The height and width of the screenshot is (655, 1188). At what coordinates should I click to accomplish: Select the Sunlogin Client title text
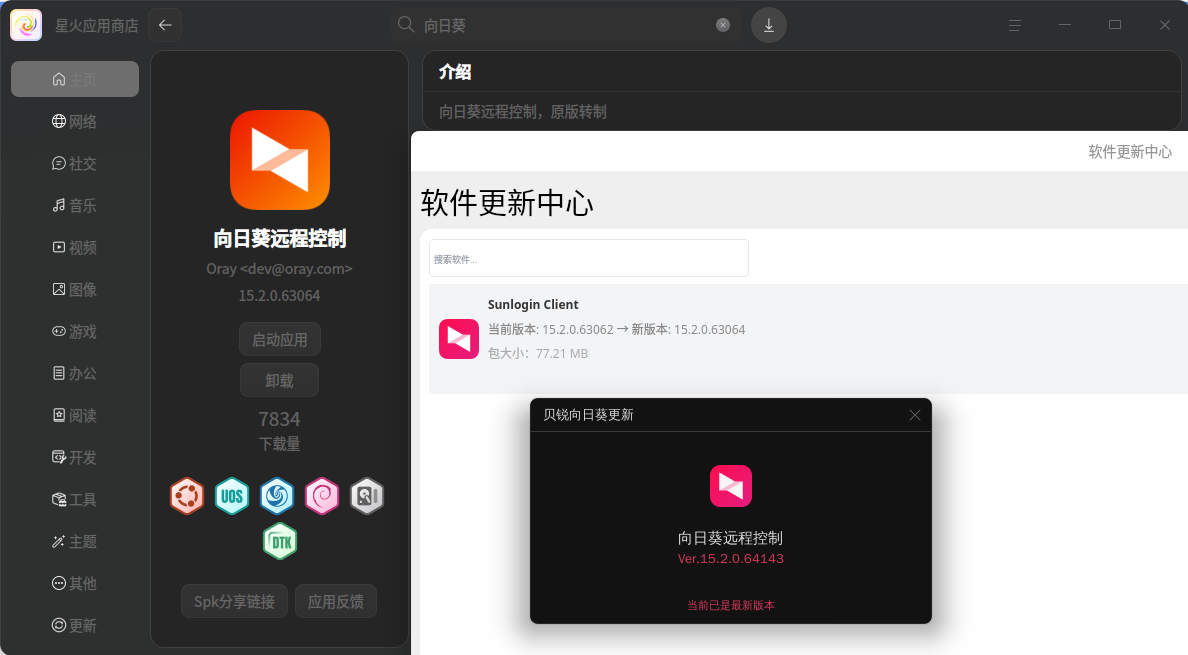(533, 304)
